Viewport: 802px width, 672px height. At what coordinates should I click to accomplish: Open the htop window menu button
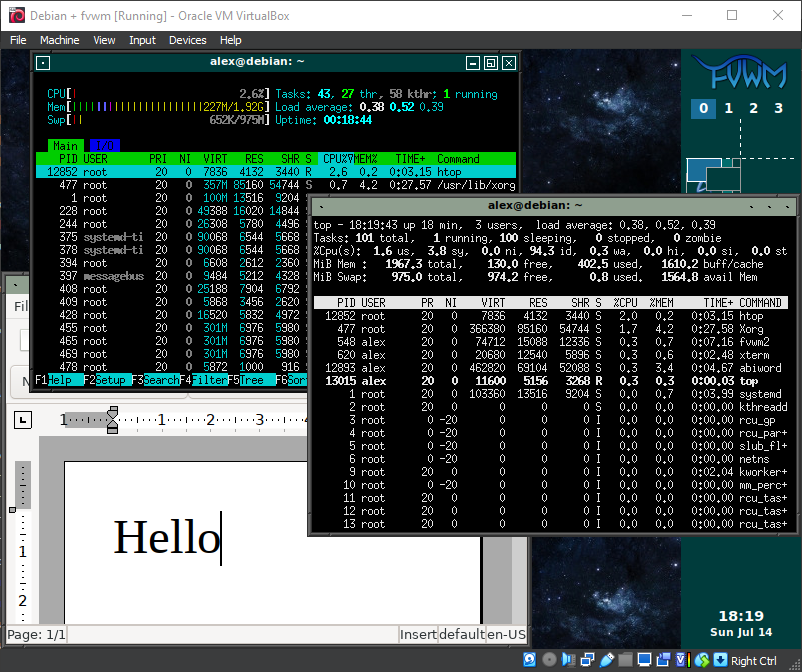click(x=42, y=62)
